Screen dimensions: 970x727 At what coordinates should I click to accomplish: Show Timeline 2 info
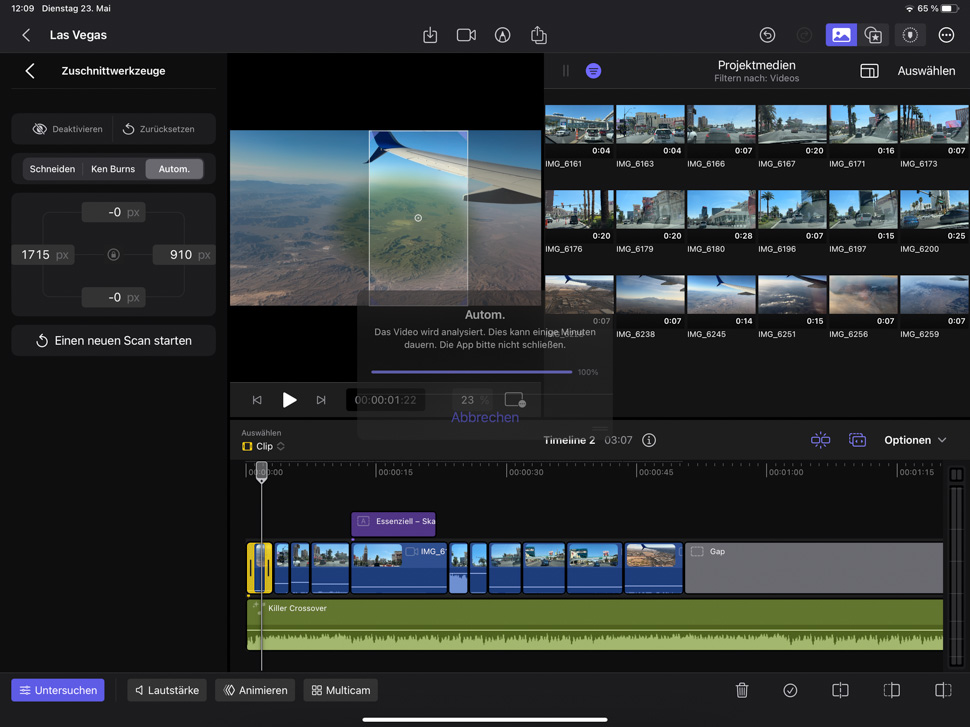[x=648, y=440]
